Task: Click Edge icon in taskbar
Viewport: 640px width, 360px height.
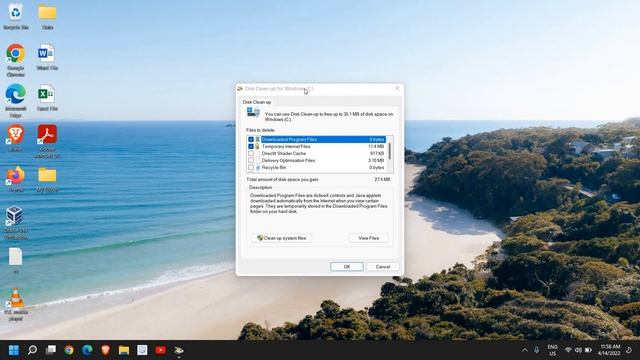Action: [87, 350]
